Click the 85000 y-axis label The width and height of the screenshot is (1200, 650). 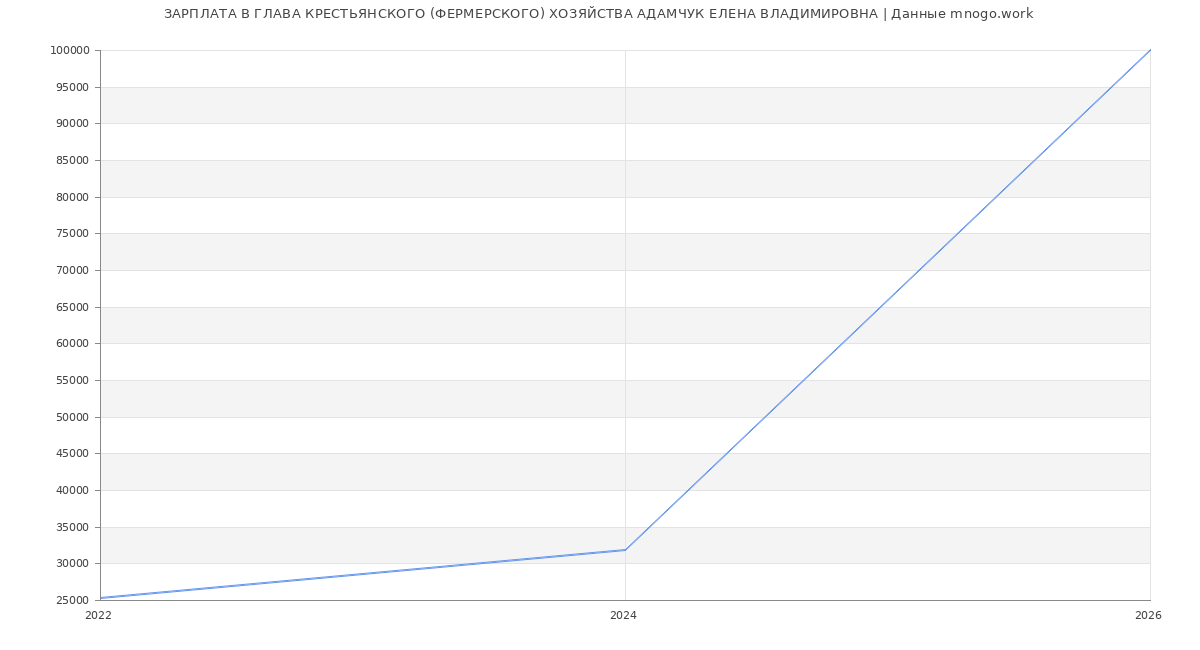[72, 161]
